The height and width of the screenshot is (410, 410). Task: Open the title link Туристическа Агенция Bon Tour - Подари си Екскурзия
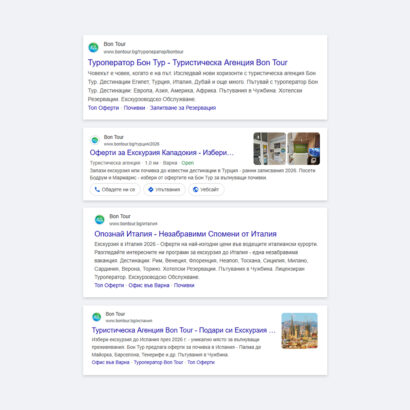coord(184,330)
